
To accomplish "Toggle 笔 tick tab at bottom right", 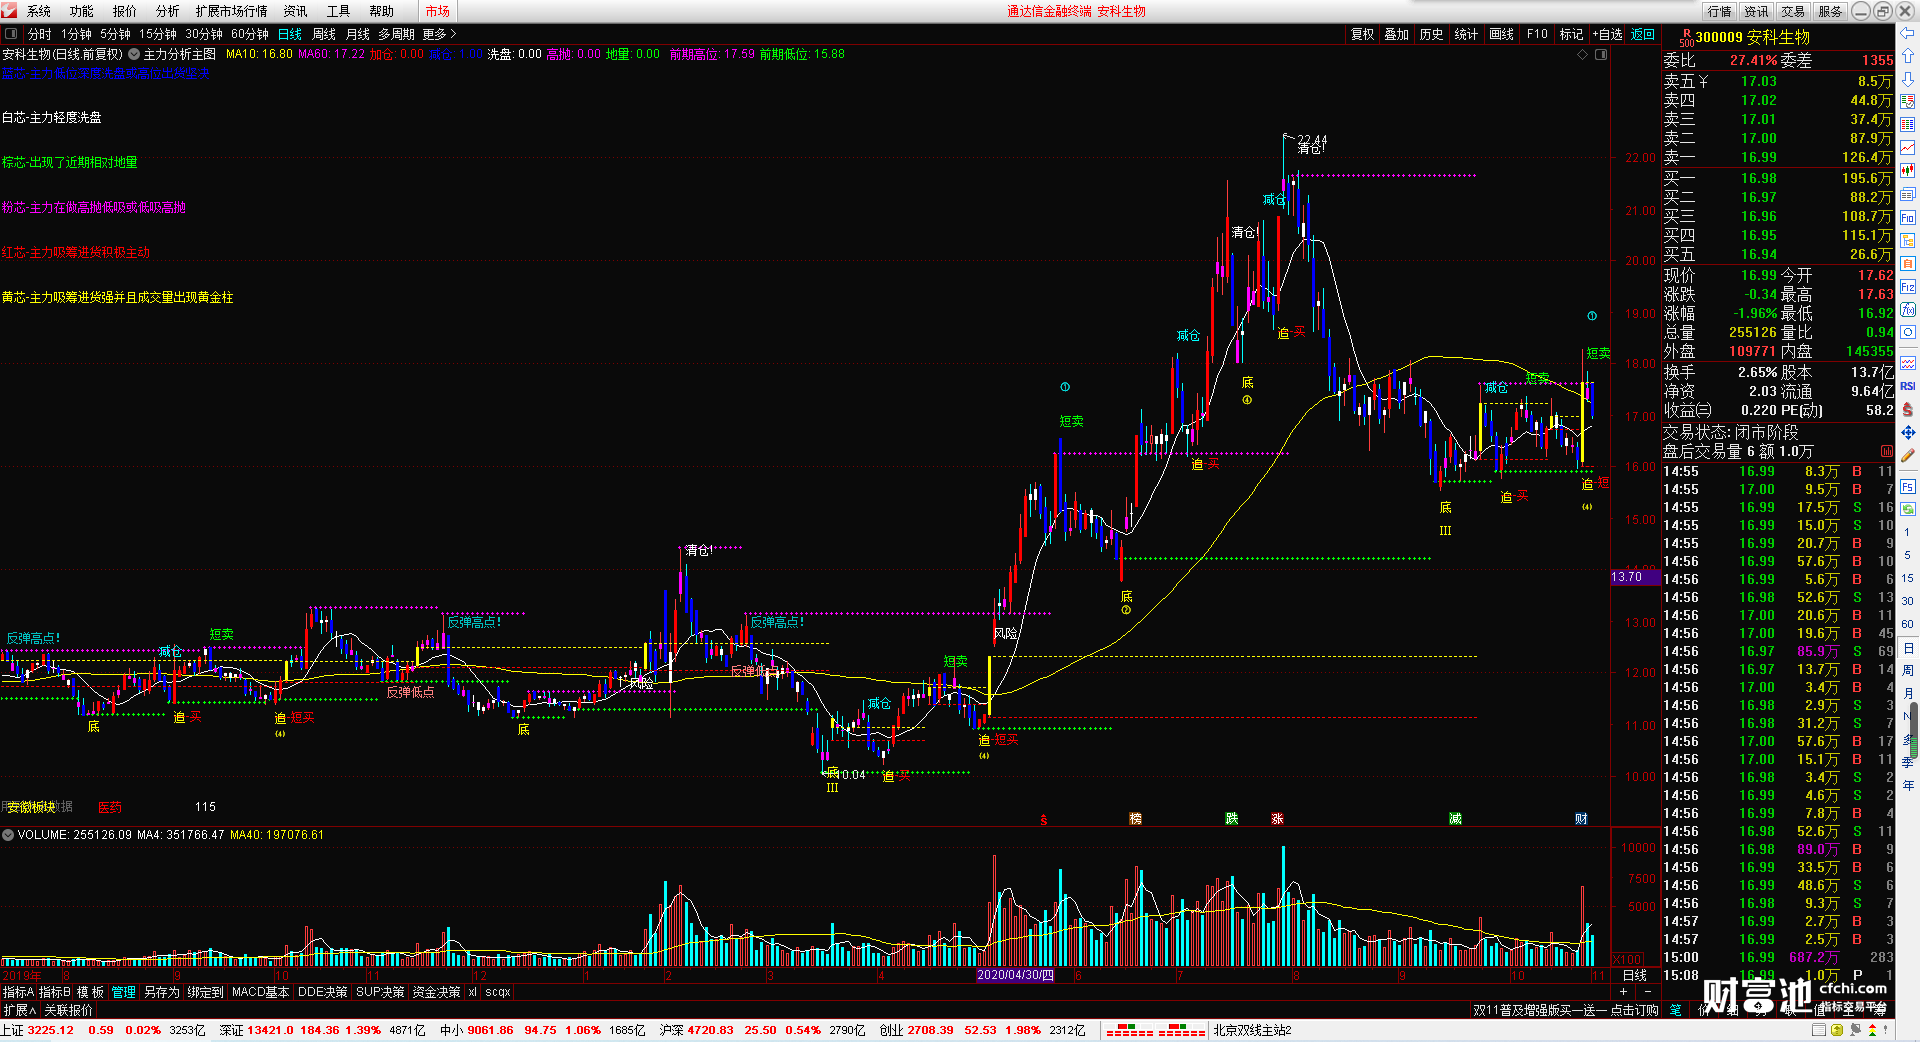I will (x=1676, y=1010).
